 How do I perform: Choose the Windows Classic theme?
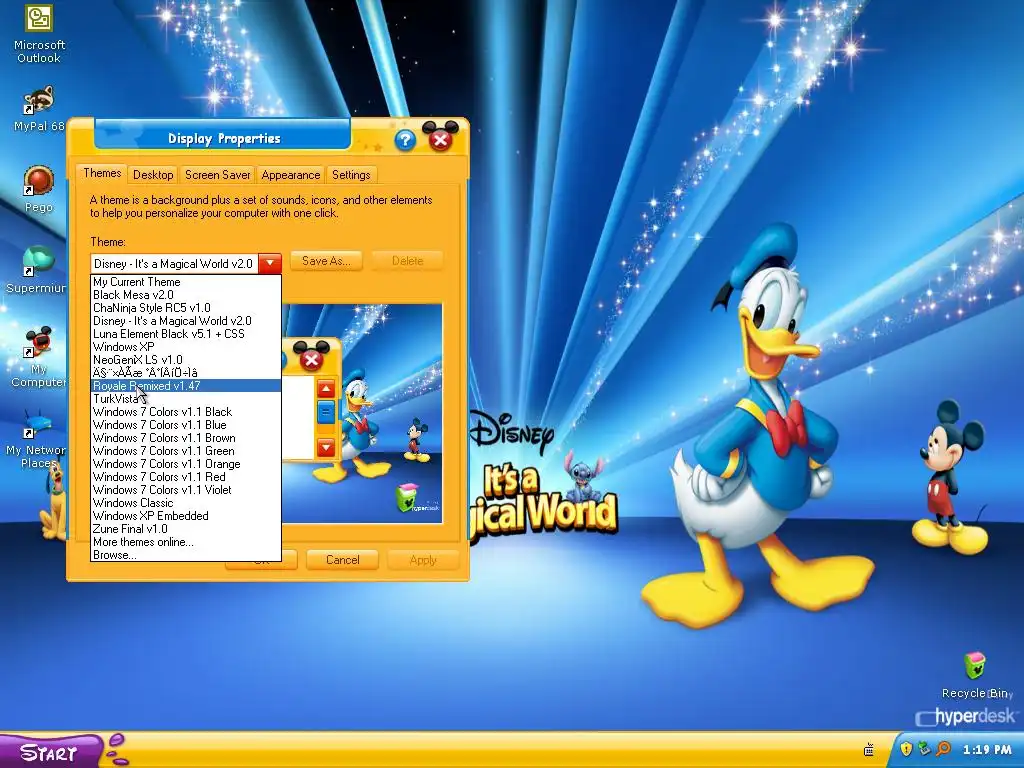(x=186, y=503)
